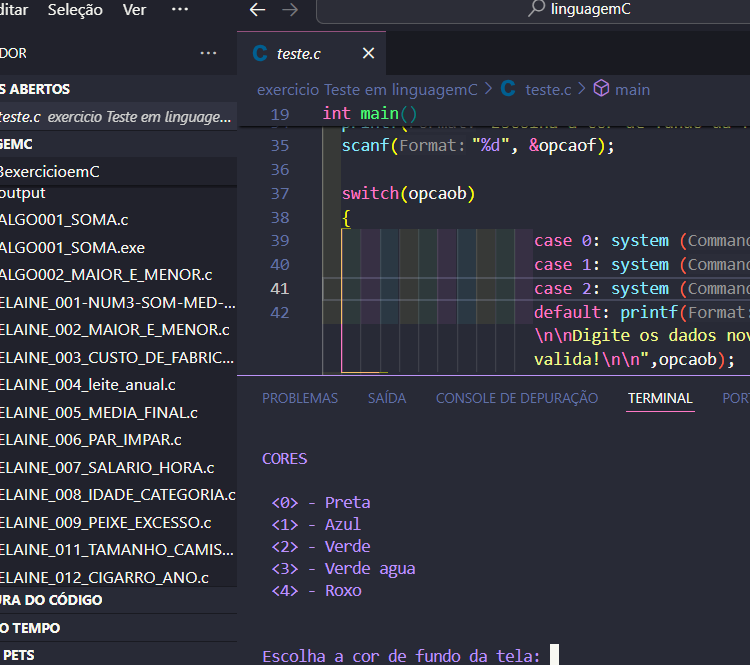This screenshot has height=665, width=750.
Task: Select the teste.c editor tab
Action: tap(311, 53)
